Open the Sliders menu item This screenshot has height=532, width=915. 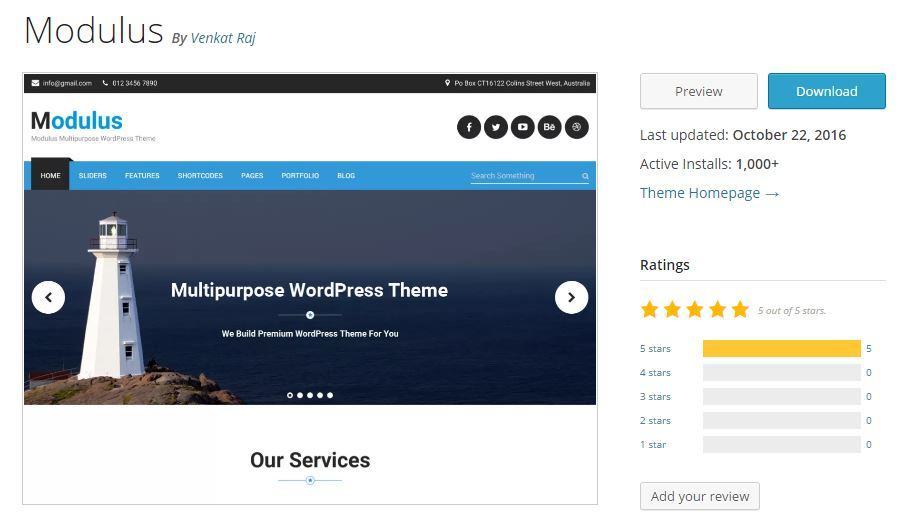(x=93, y=176)
